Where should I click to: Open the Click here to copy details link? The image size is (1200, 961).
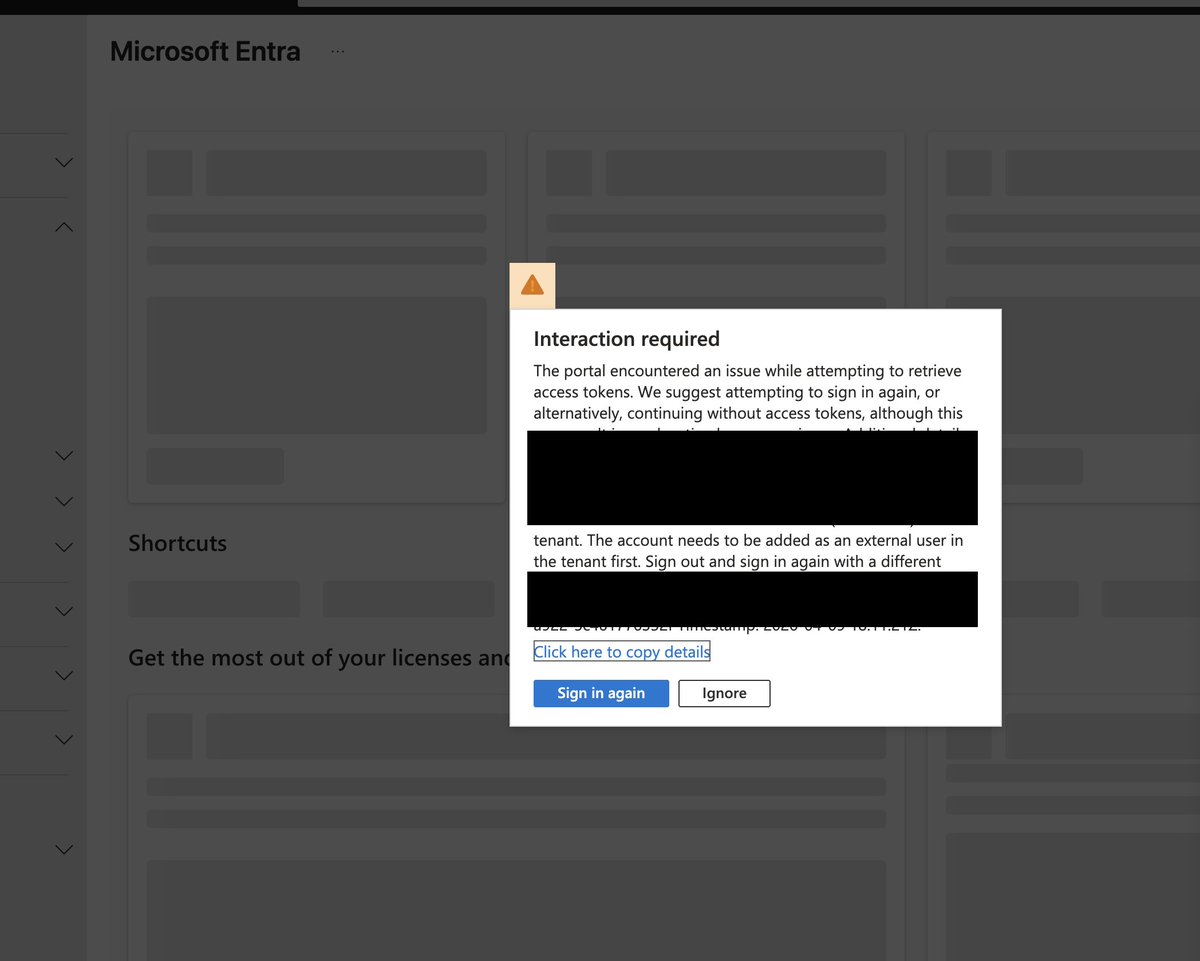(x=622, y=652)
